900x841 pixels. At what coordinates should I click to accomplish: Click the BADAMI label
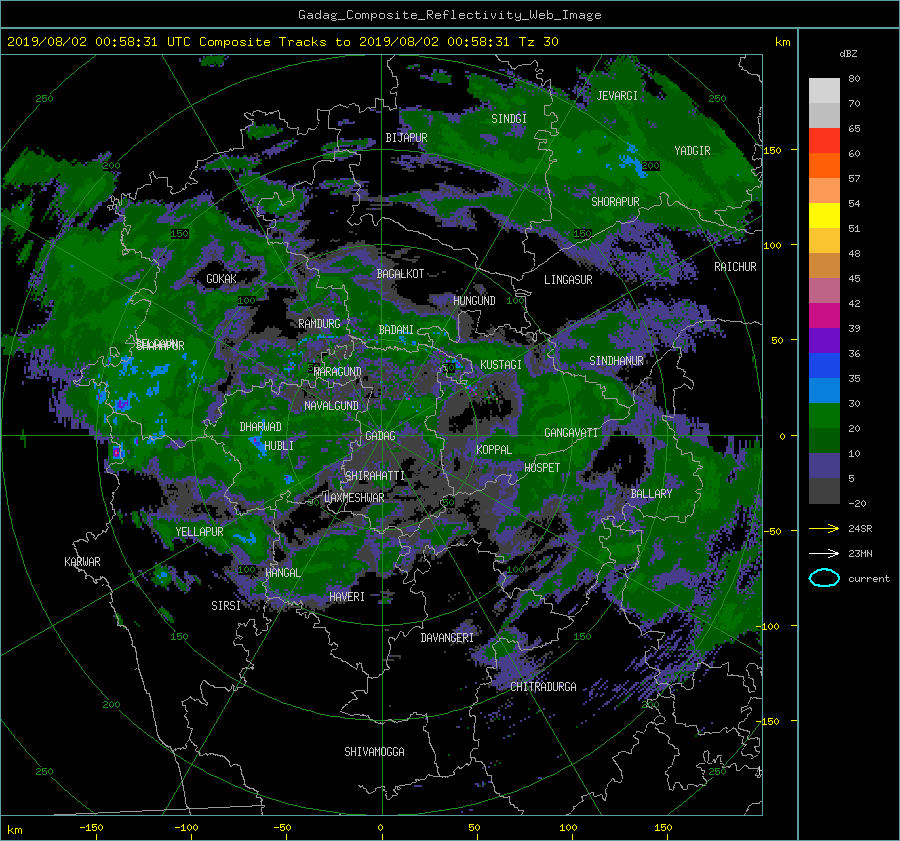click(x=396, y=330)
